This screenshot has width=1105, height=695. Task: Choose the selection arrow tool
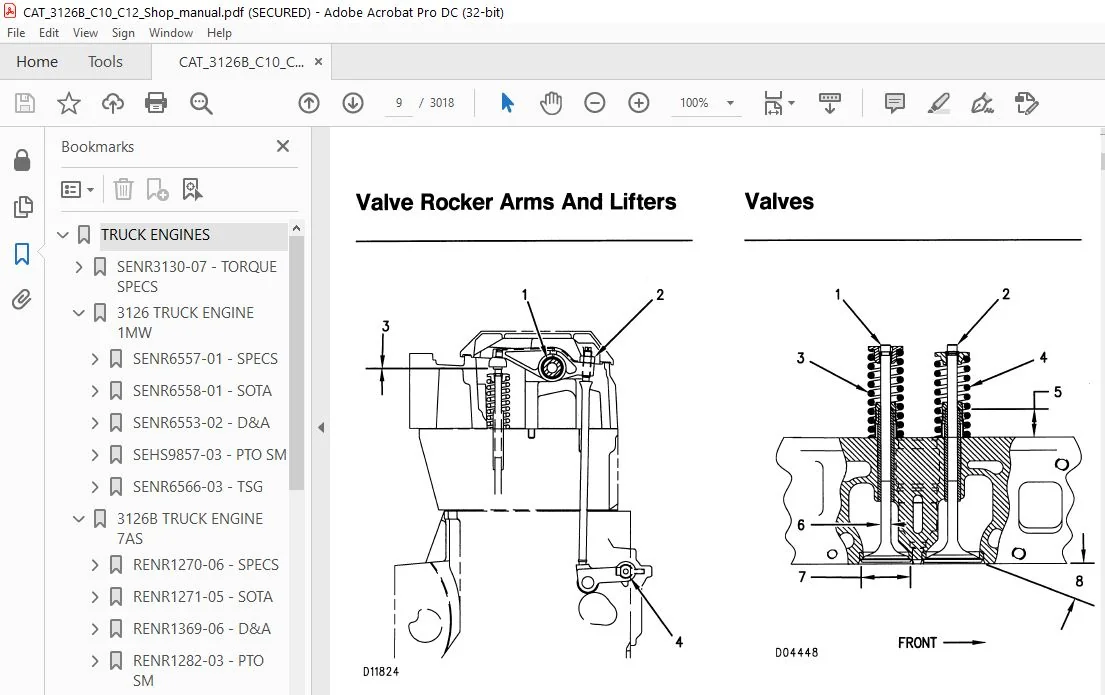507,104
